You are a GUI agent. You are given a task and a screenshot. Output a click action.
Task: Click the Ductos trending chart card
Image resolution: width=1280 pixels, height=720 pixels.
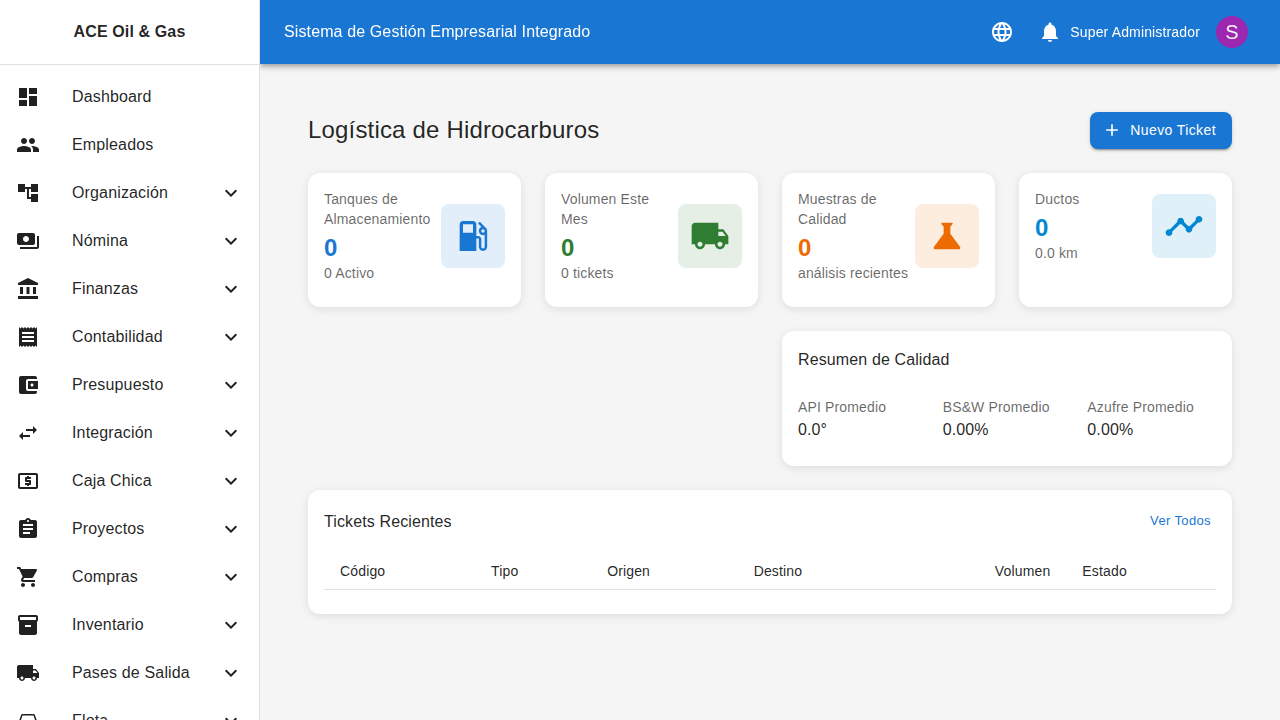pos(1183,225)
